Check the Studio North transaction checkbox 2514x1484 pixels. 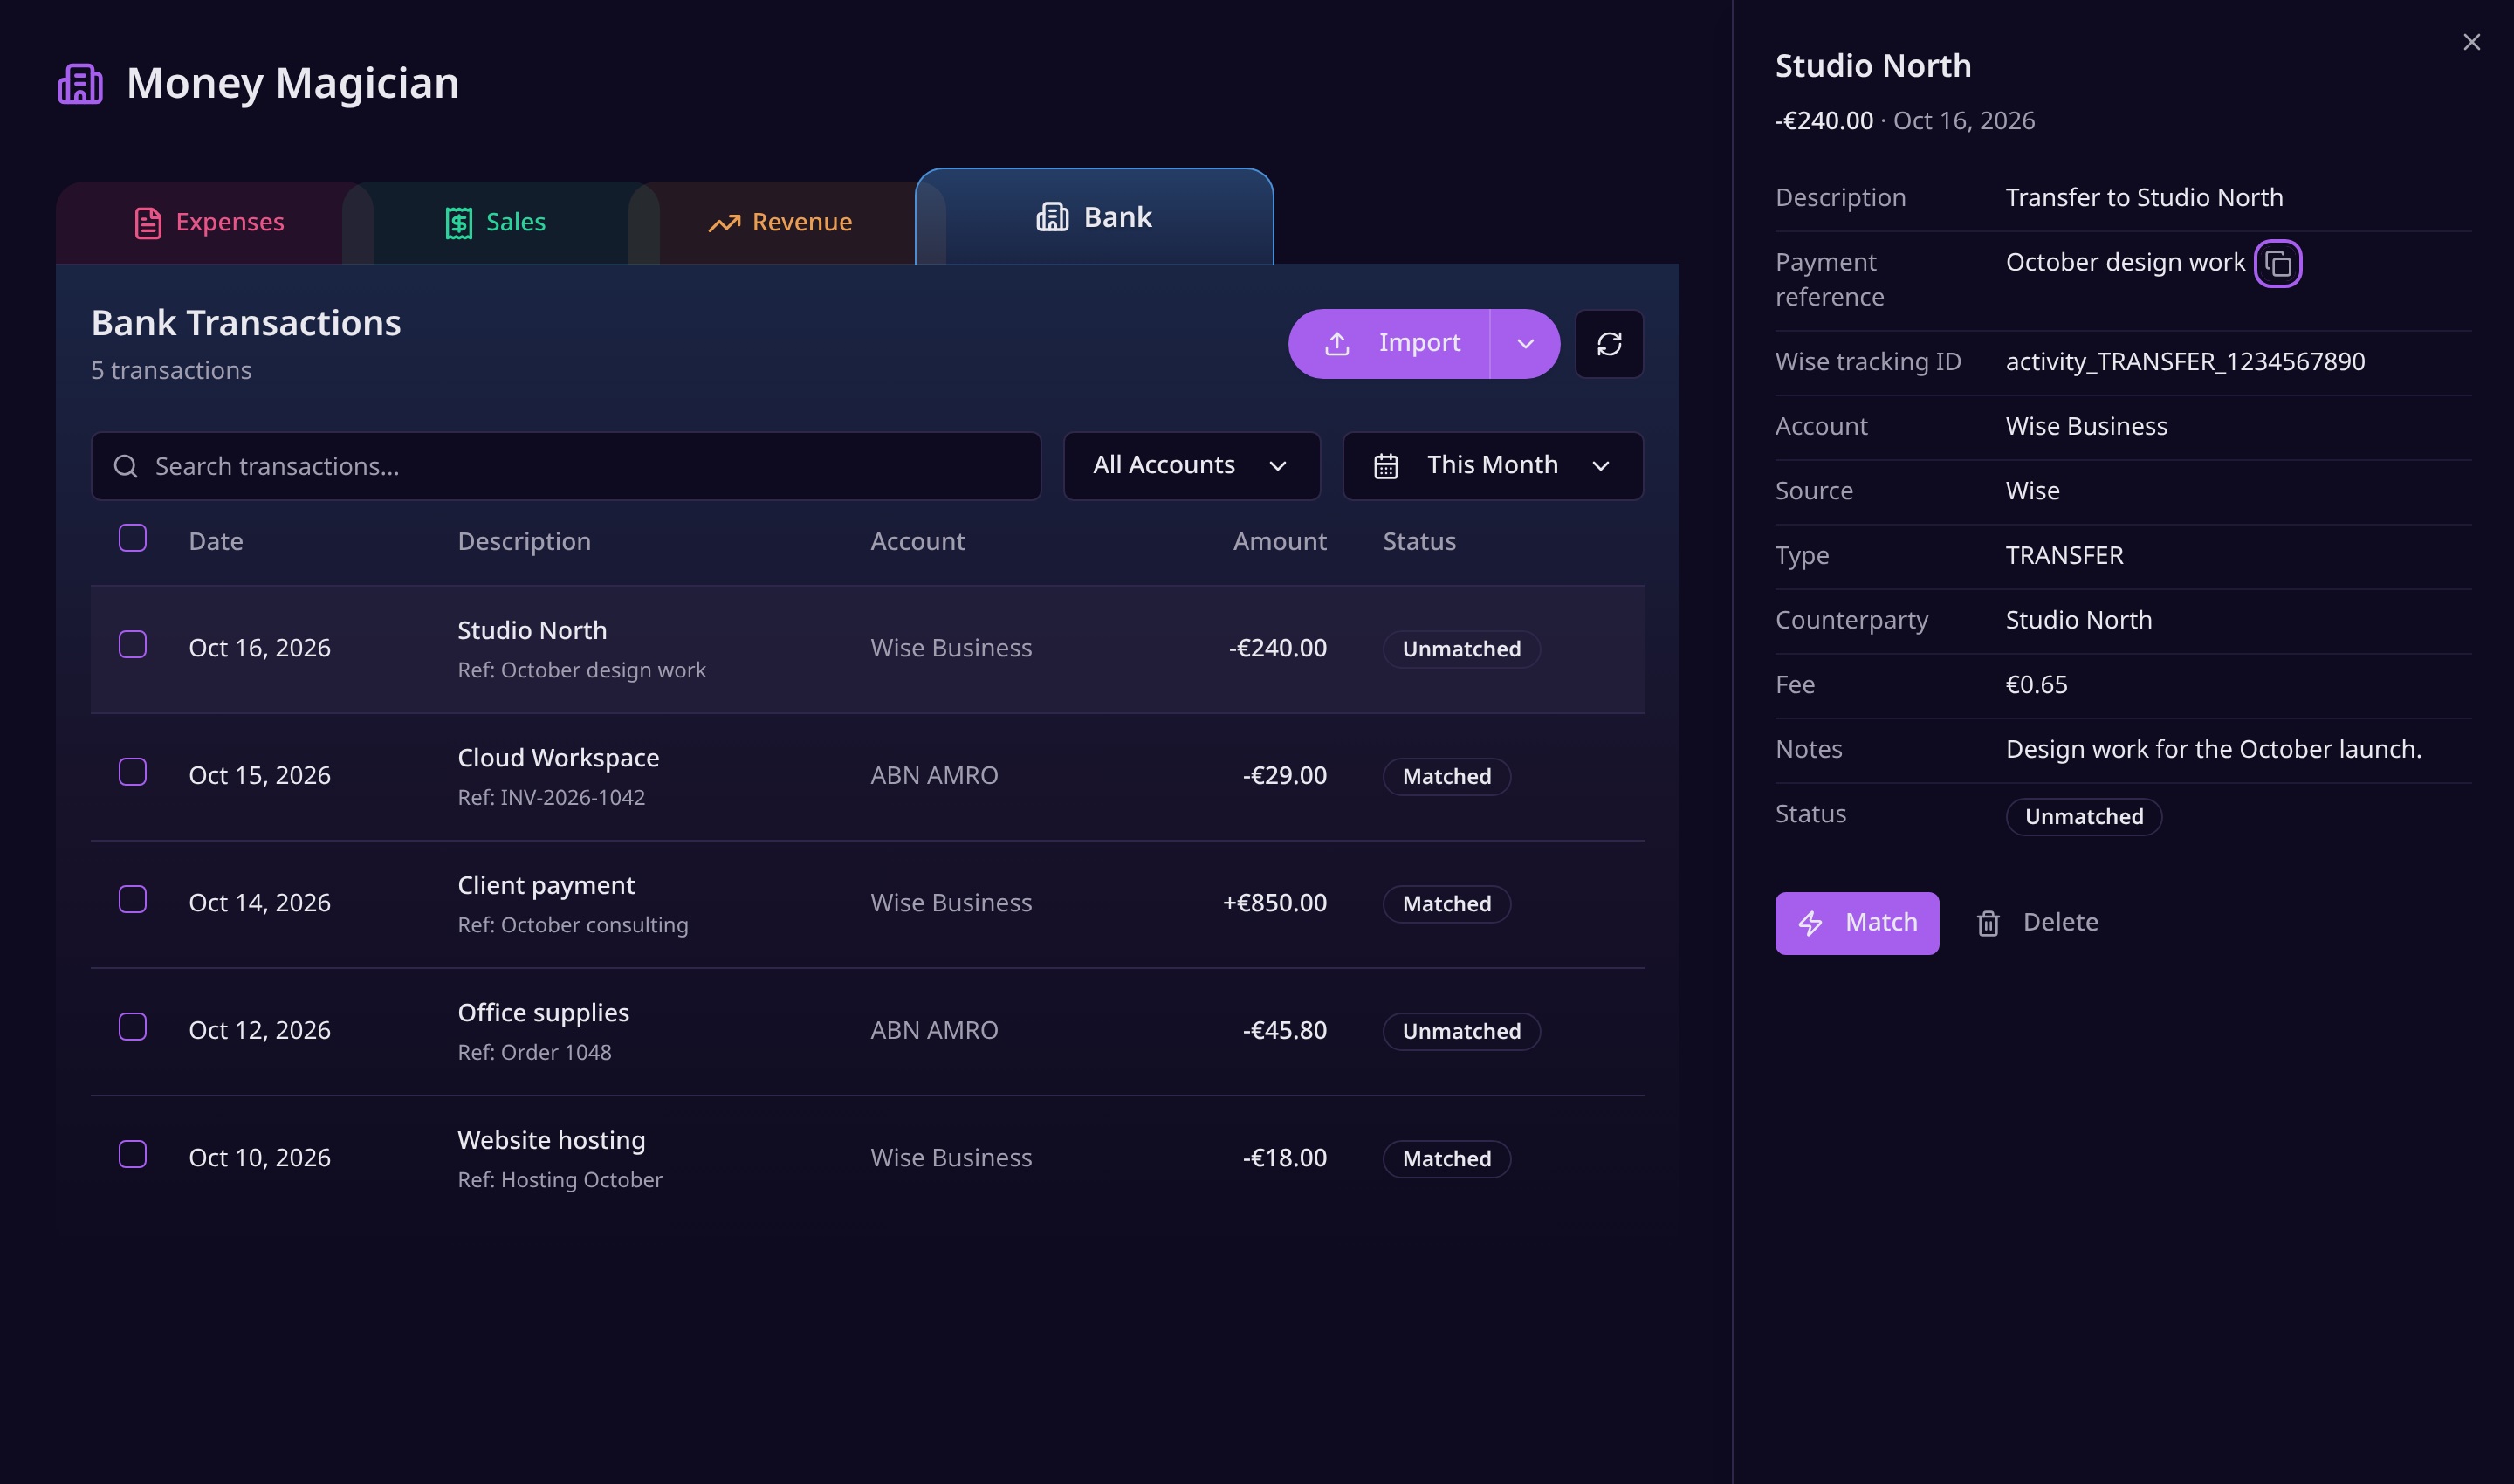(x=133, y=645)
